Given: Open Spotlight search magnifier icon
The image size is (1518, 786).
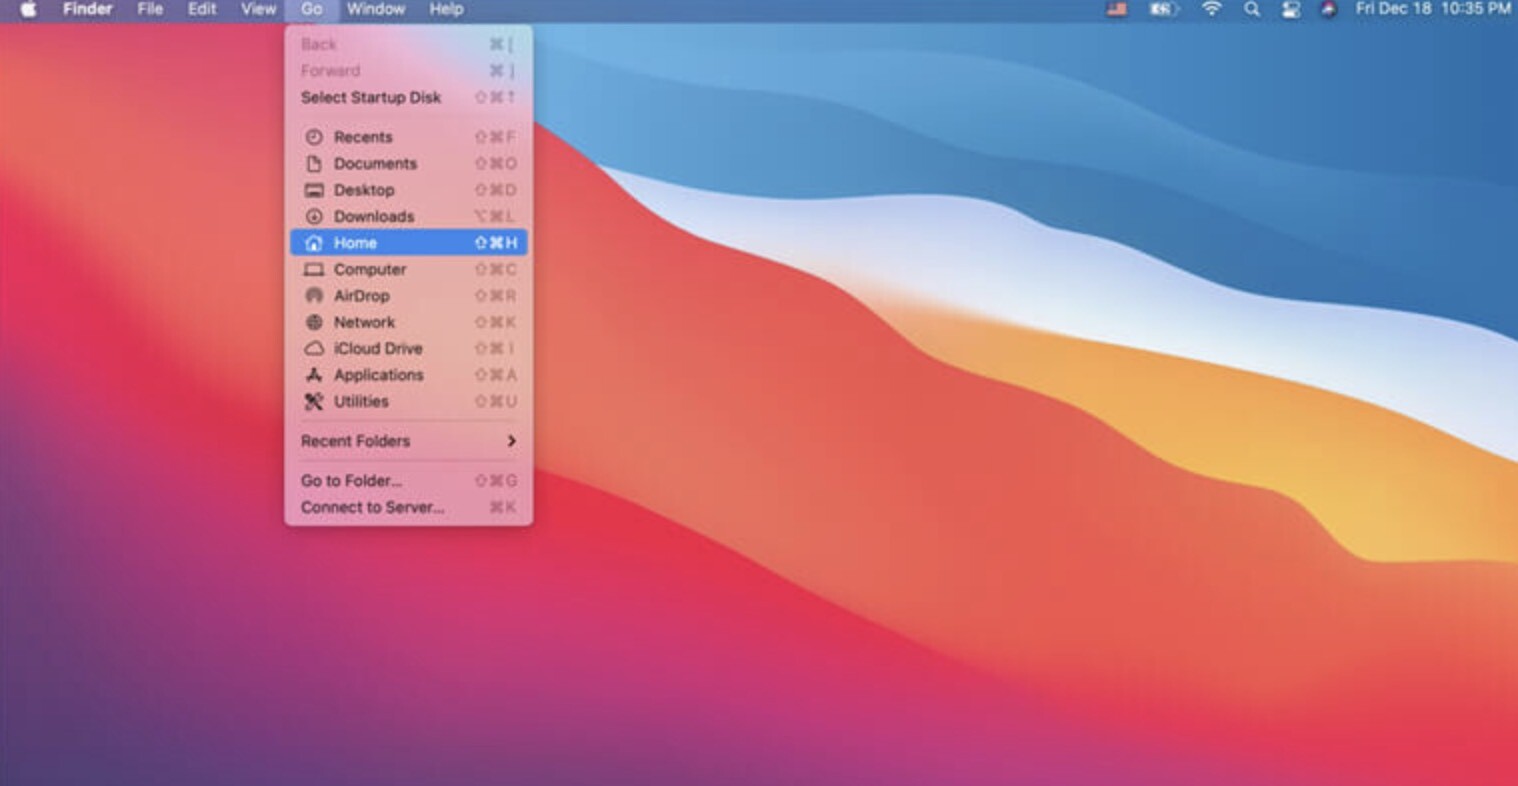Looking at the screenshot, I should pos(1251,9).
